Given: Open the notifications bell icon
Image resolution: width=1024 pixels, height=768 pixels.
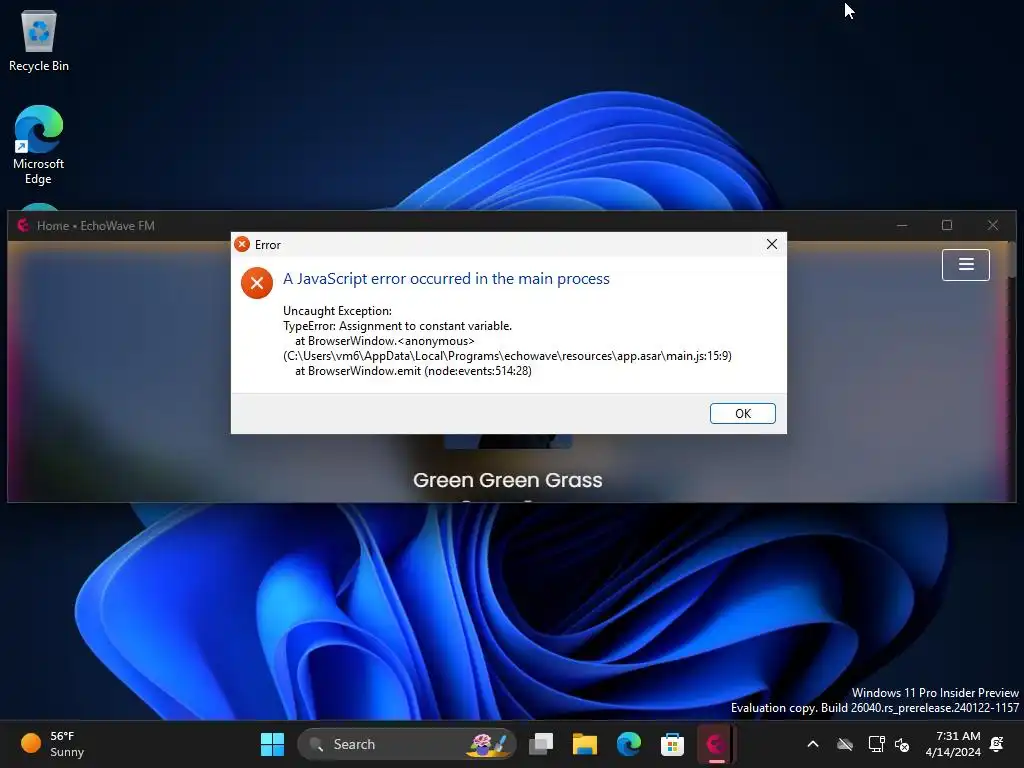Looking at the screenshot, I should tap(997, 744).
